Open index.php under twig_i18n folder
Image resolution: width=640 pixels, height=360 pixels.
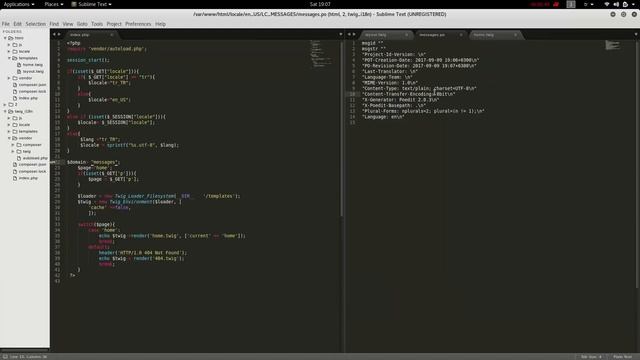click(x=28, y=178)
